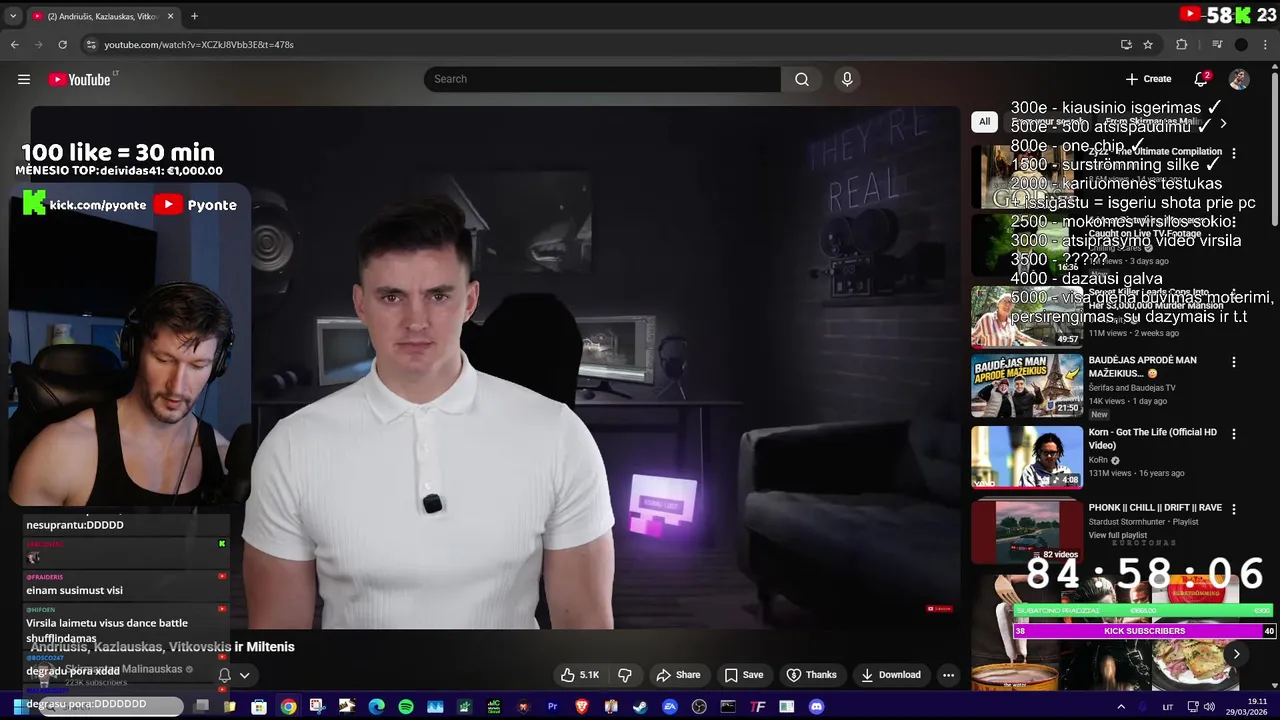This screenshot has height=720, width=1280.
Task: Start voice search with the microphone icon
Action: [847, 79]
